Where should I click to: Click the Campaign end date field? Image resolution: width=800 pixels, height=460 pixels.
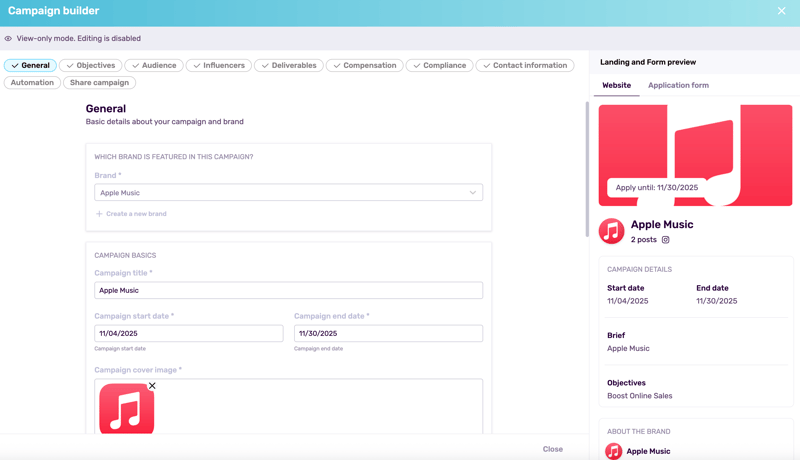(x=388, y=334)
